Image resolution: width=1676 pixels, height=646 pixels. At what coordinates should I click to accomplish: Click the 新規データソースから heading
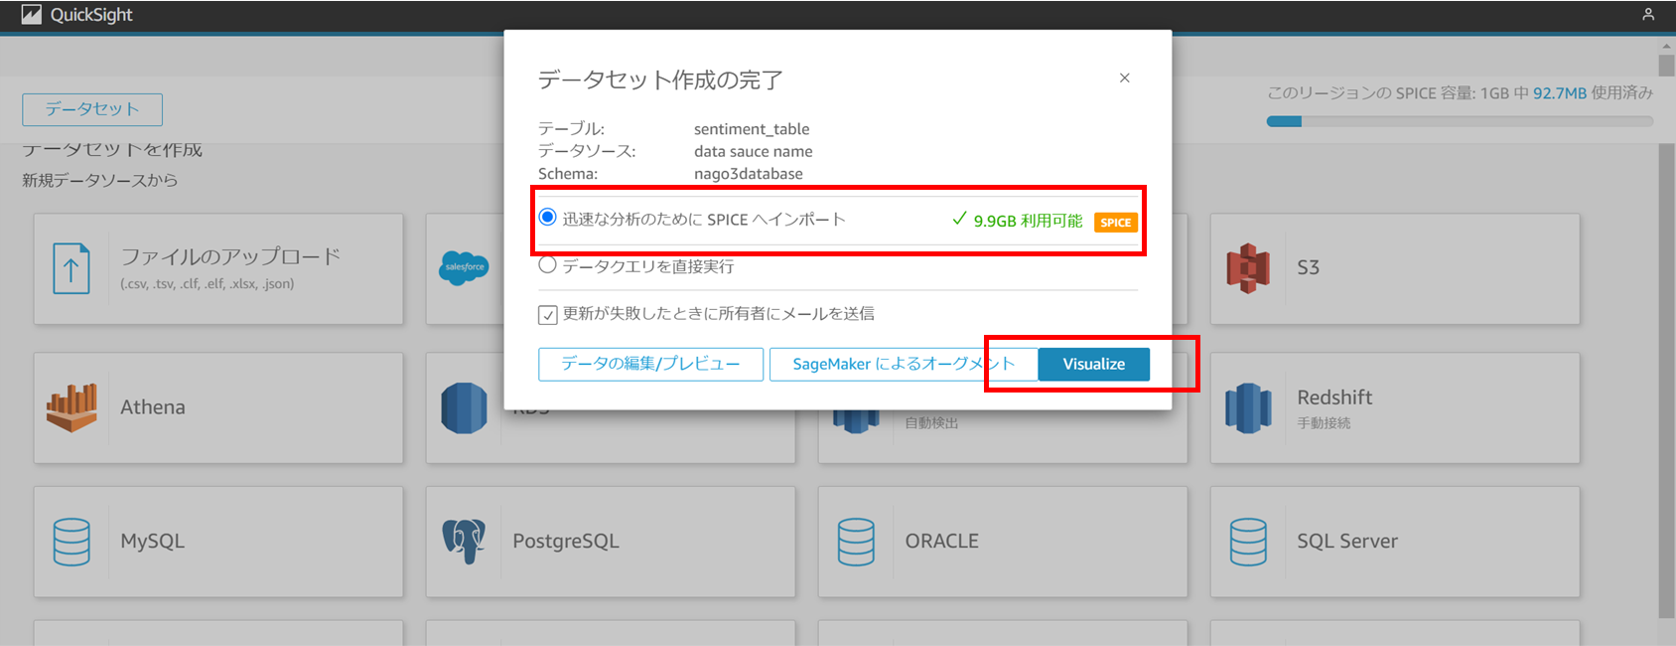[100, 180]
